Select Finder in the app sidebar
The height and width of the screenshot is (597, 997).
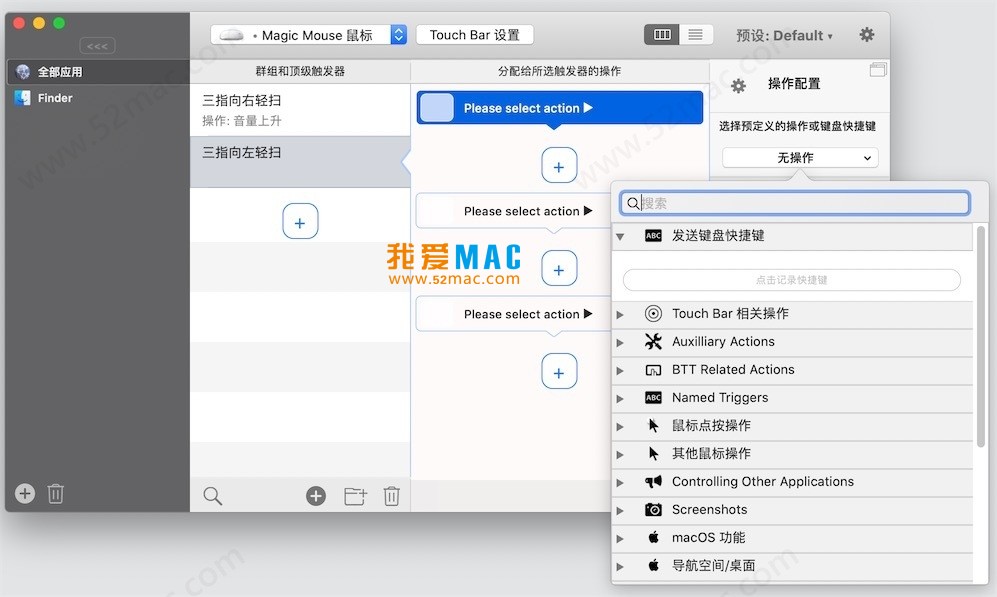click(x=97, y=98)
